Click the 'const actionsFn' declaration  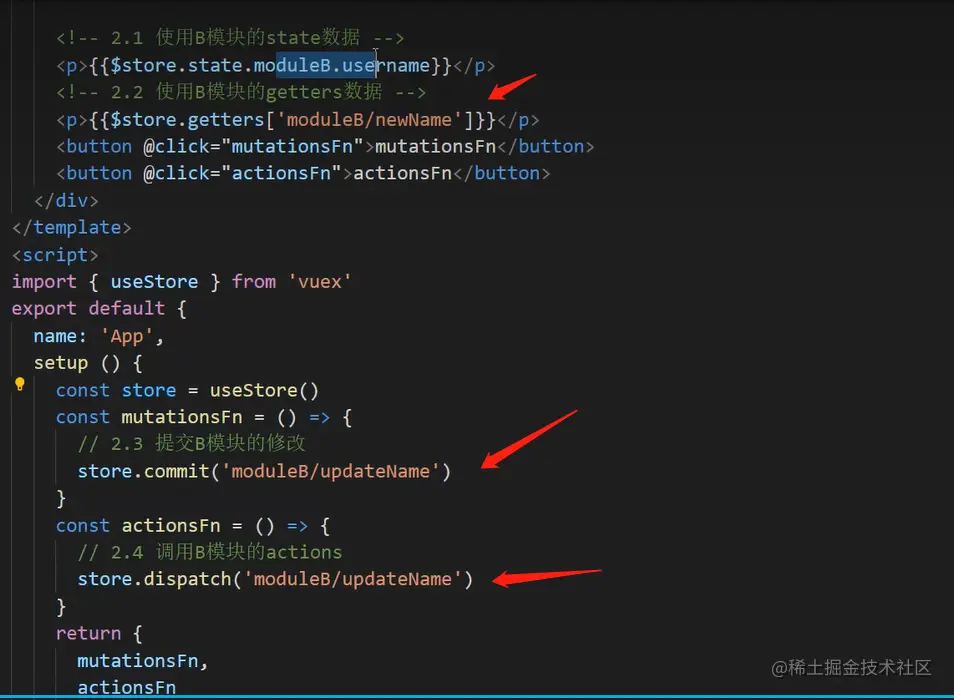point(193,525)
